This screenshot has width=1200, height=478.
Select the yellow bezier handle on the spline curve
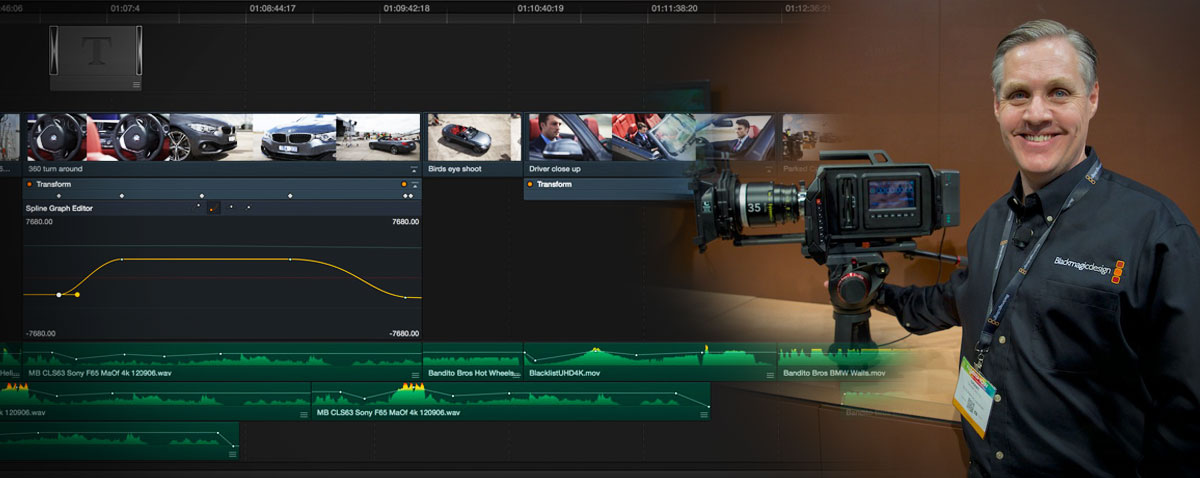pyautogui.click(x=78, y=295)
